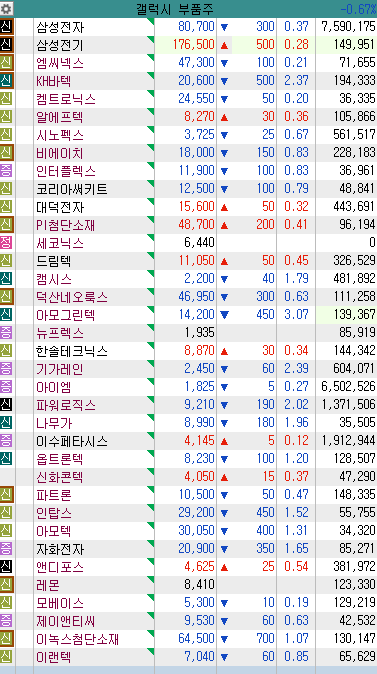Select the 대덕전자 stock name

(60, 208)
